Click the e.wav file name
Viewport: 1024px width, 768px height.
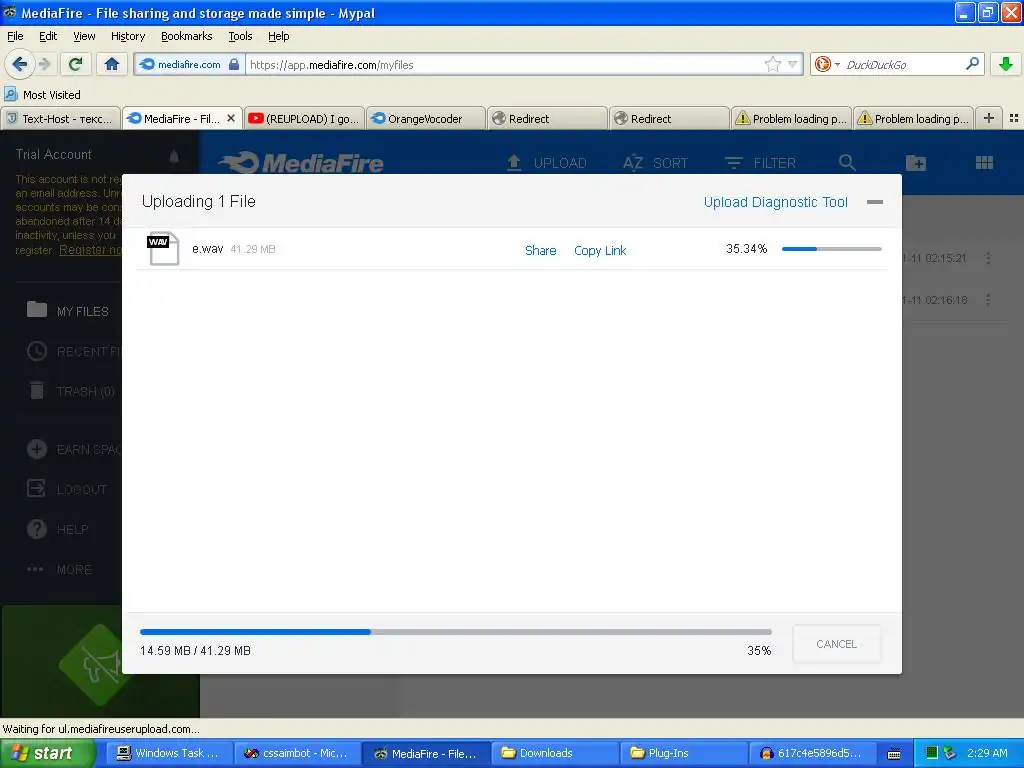[x=207, y=249]
